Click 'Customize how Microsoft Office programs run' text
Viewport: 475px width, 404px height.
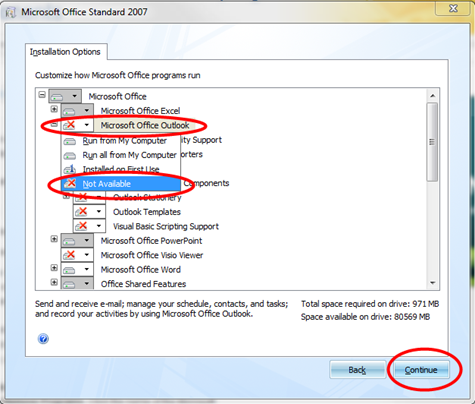118,75
